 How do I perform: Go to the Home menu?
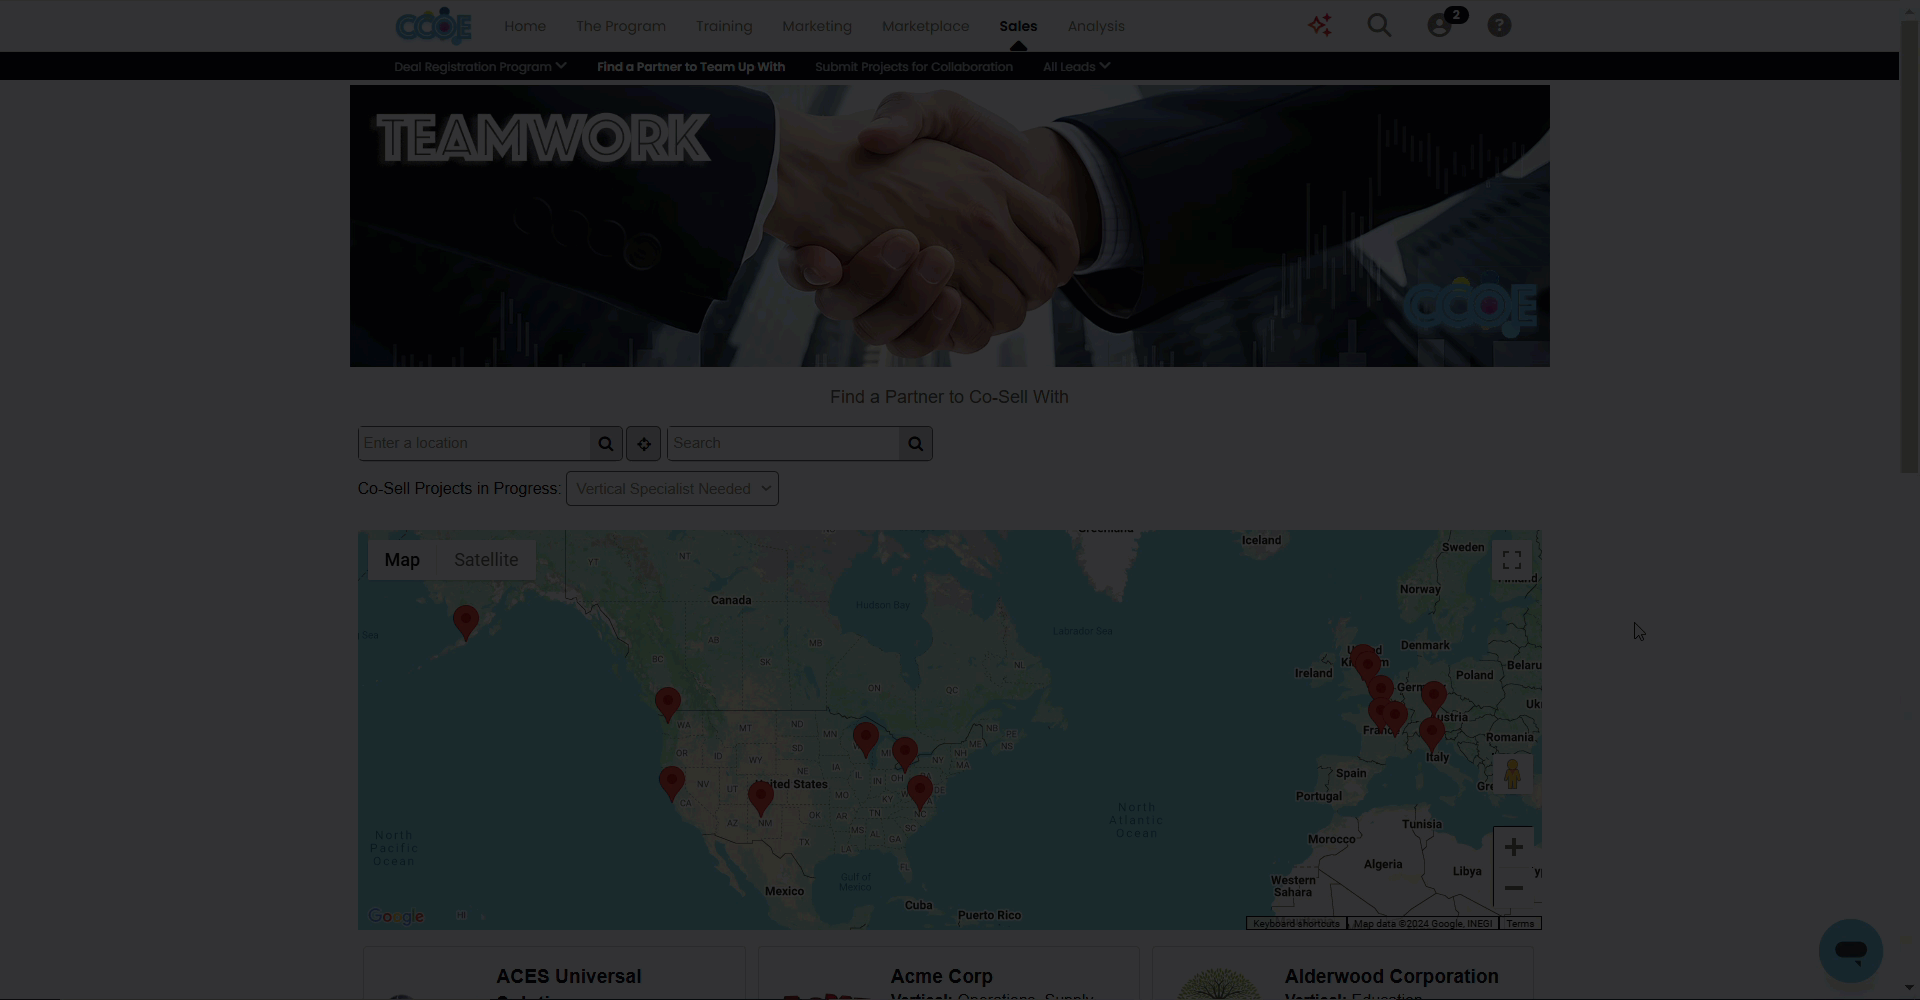point(525,26)
